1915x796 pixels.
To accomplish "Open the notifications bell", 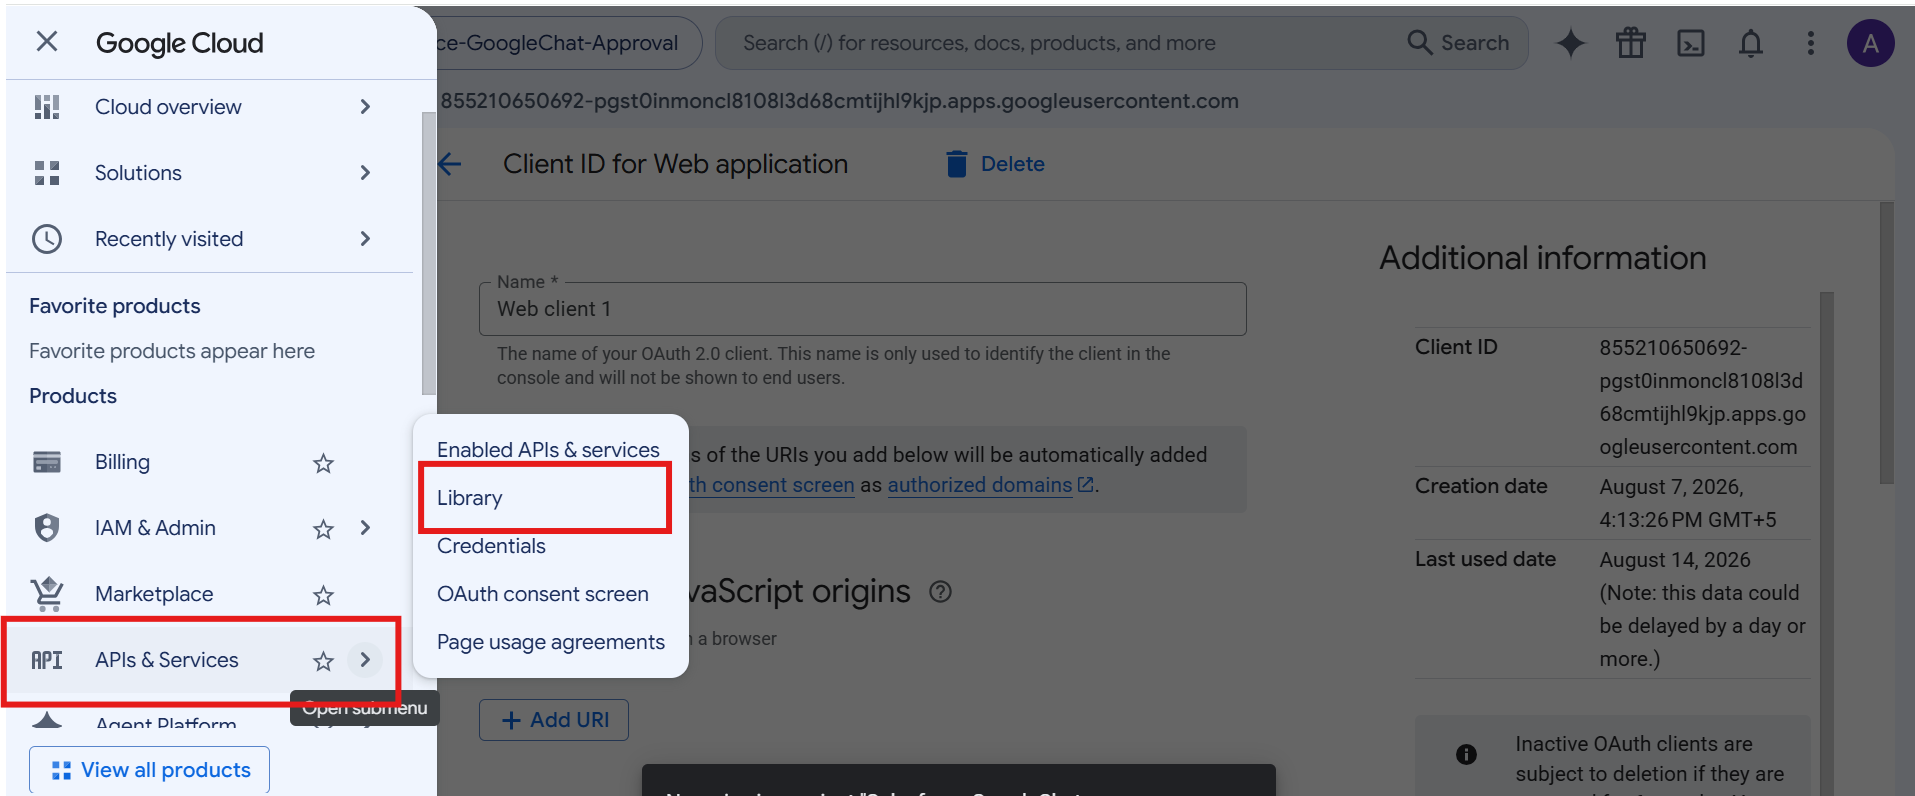I will [x=1751, y=43].
